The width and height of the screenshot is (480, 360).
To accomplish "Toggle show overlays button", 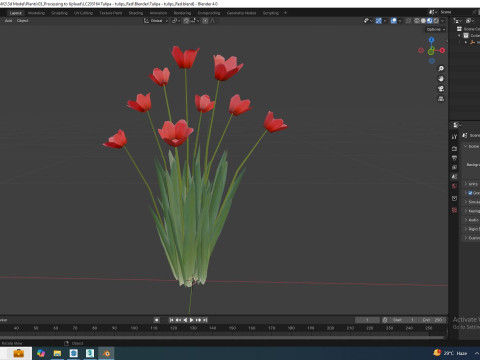I will pyautogui.click(x=394, y=21).
